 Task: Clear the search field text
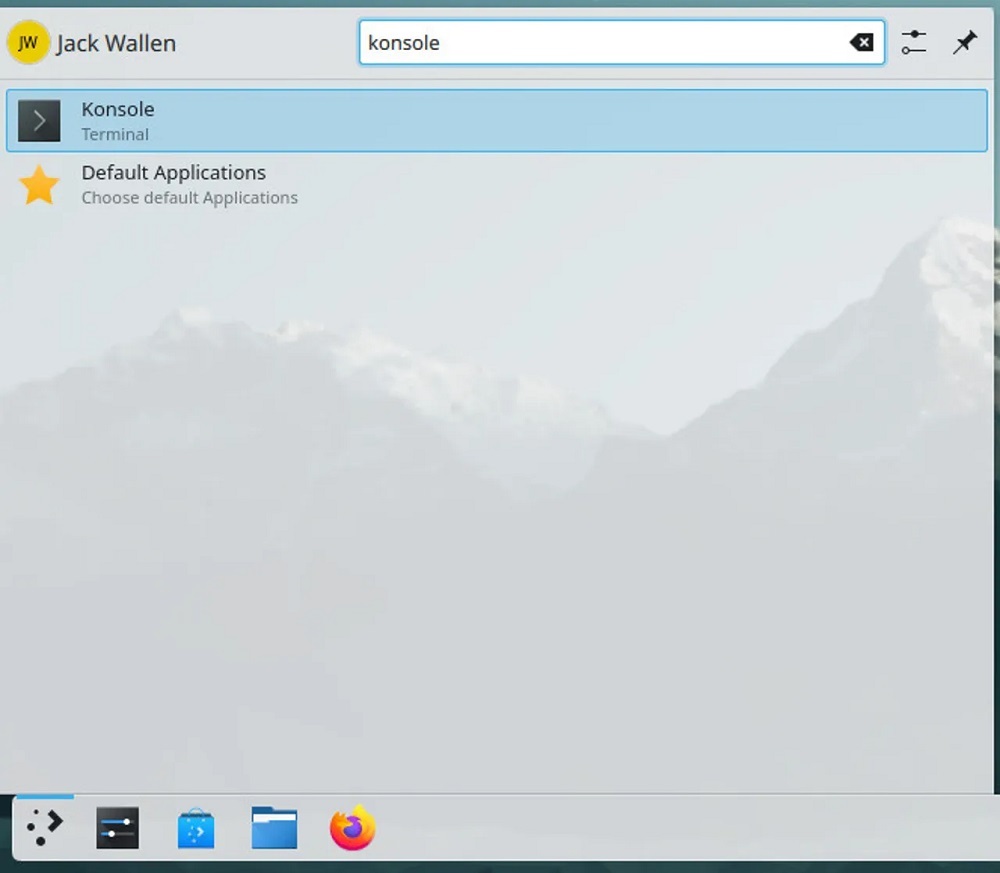[862, 43]
